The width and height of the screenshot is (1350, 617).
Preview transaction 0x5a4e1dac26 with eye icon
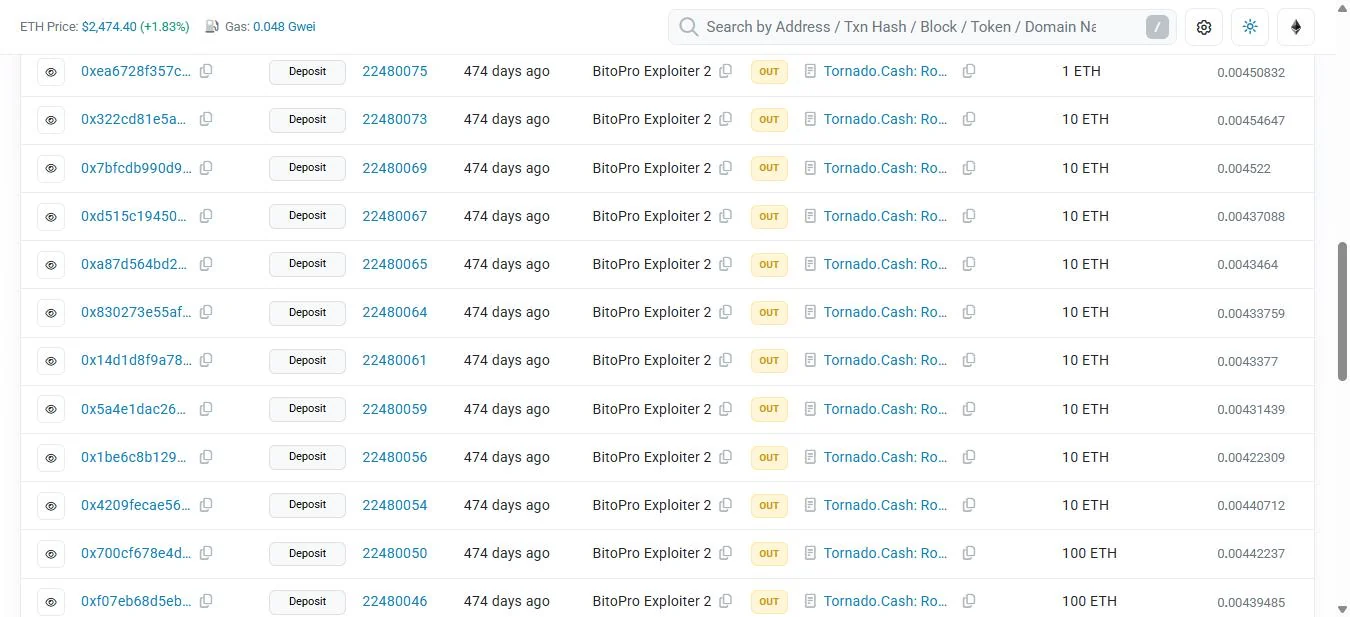point(51,409)
